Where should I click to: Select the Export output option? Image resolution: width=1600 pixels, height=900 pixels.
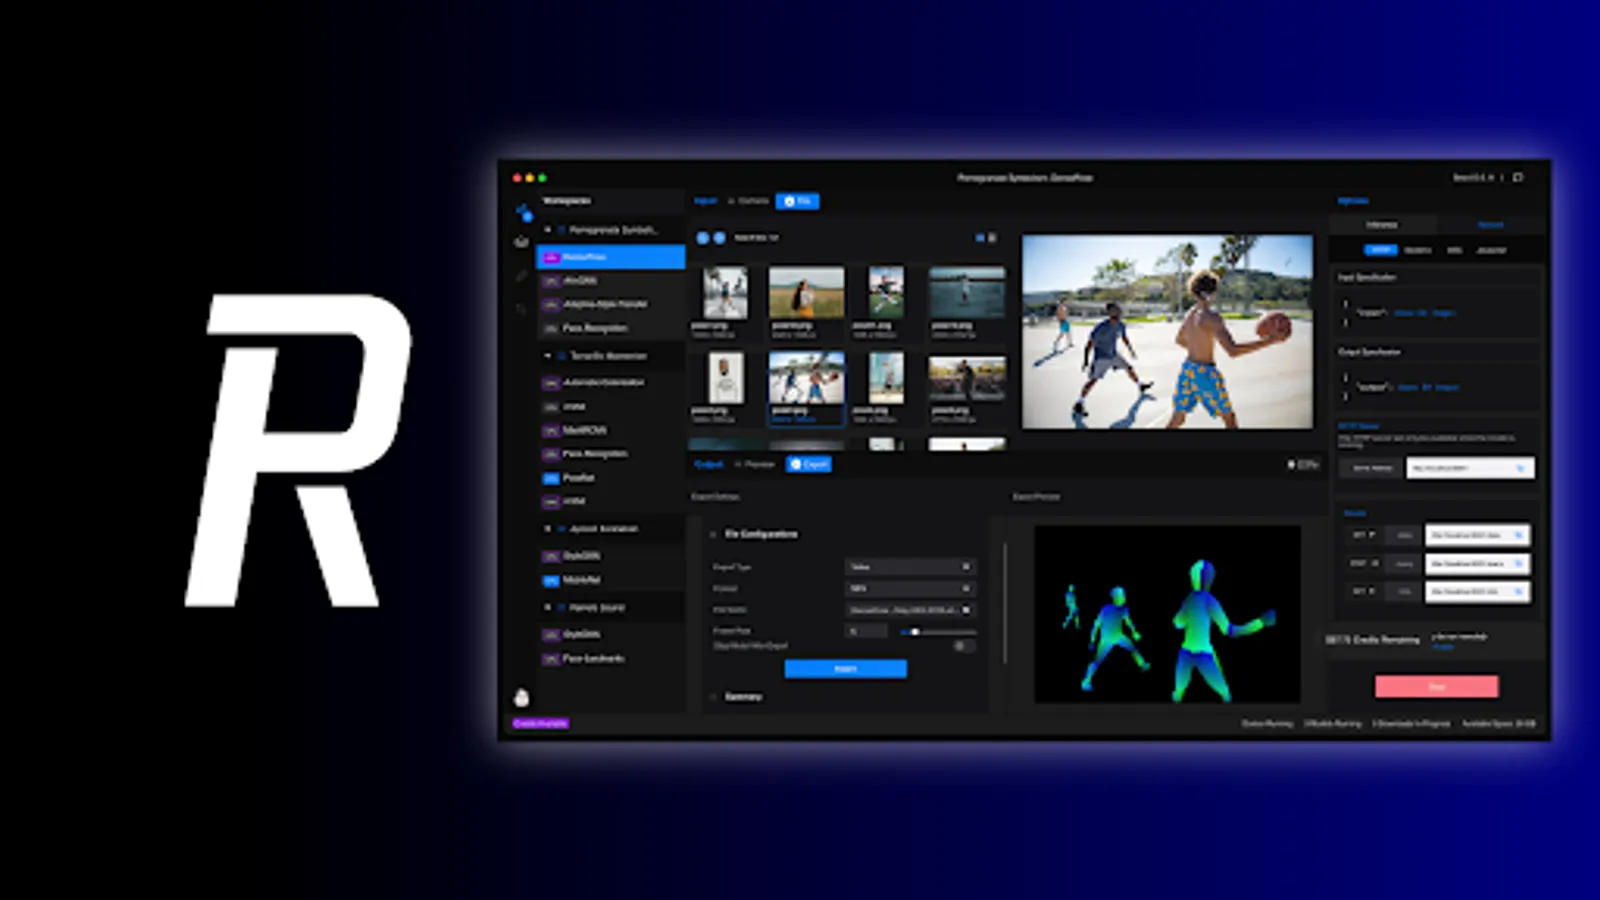tap(810, 464)
